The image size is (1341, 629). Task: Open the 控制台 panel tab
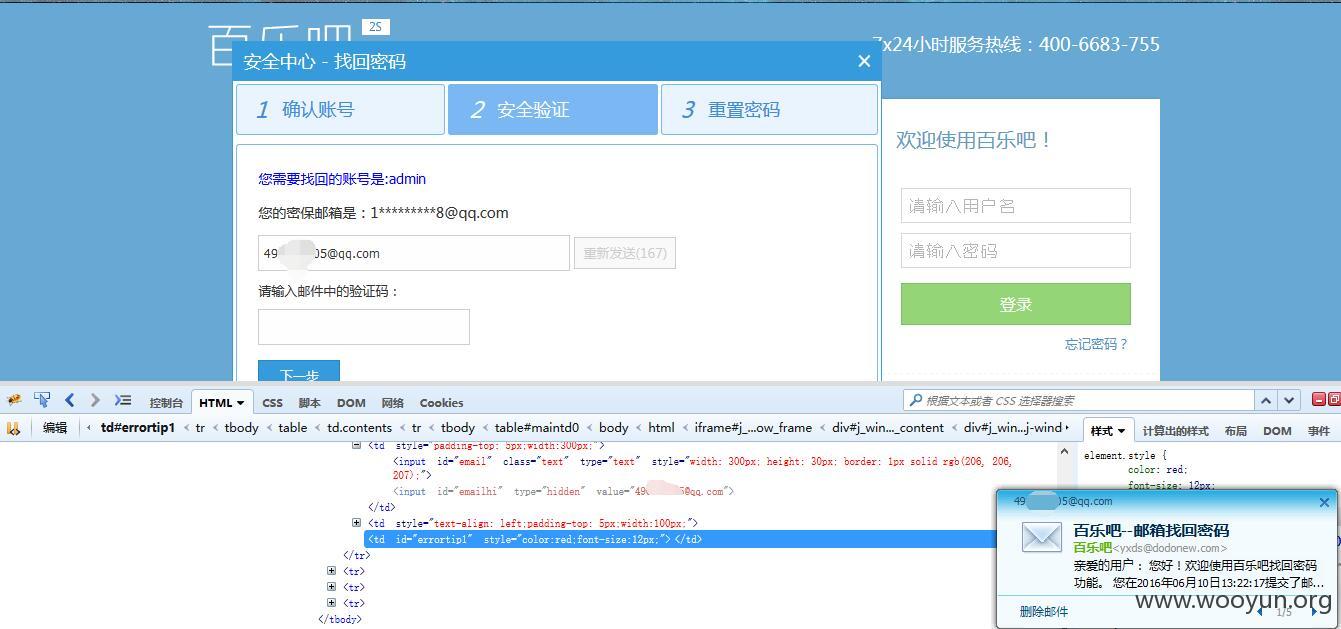click(x=166, y=403)
